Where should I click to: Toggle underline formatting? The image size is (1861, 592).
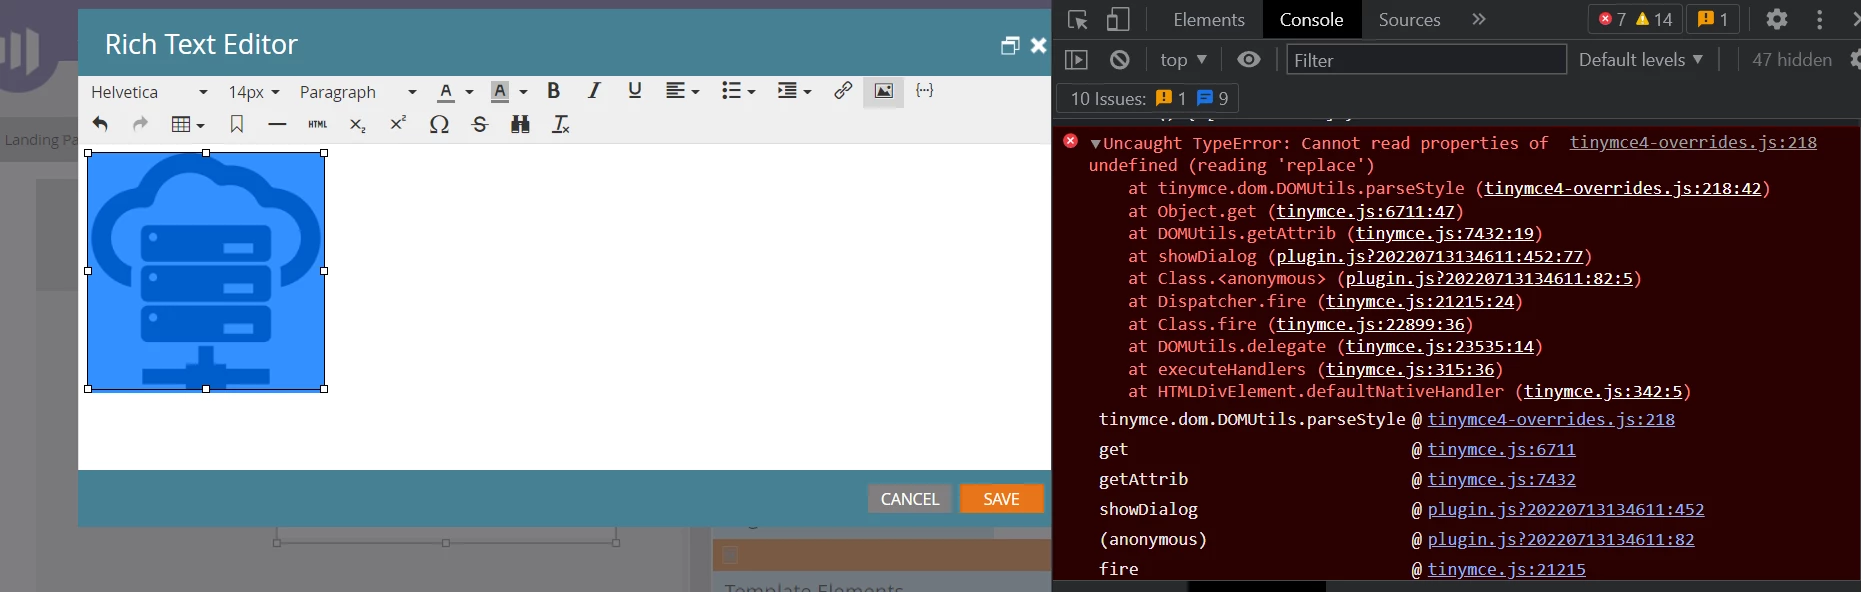[x=634, y=91]
